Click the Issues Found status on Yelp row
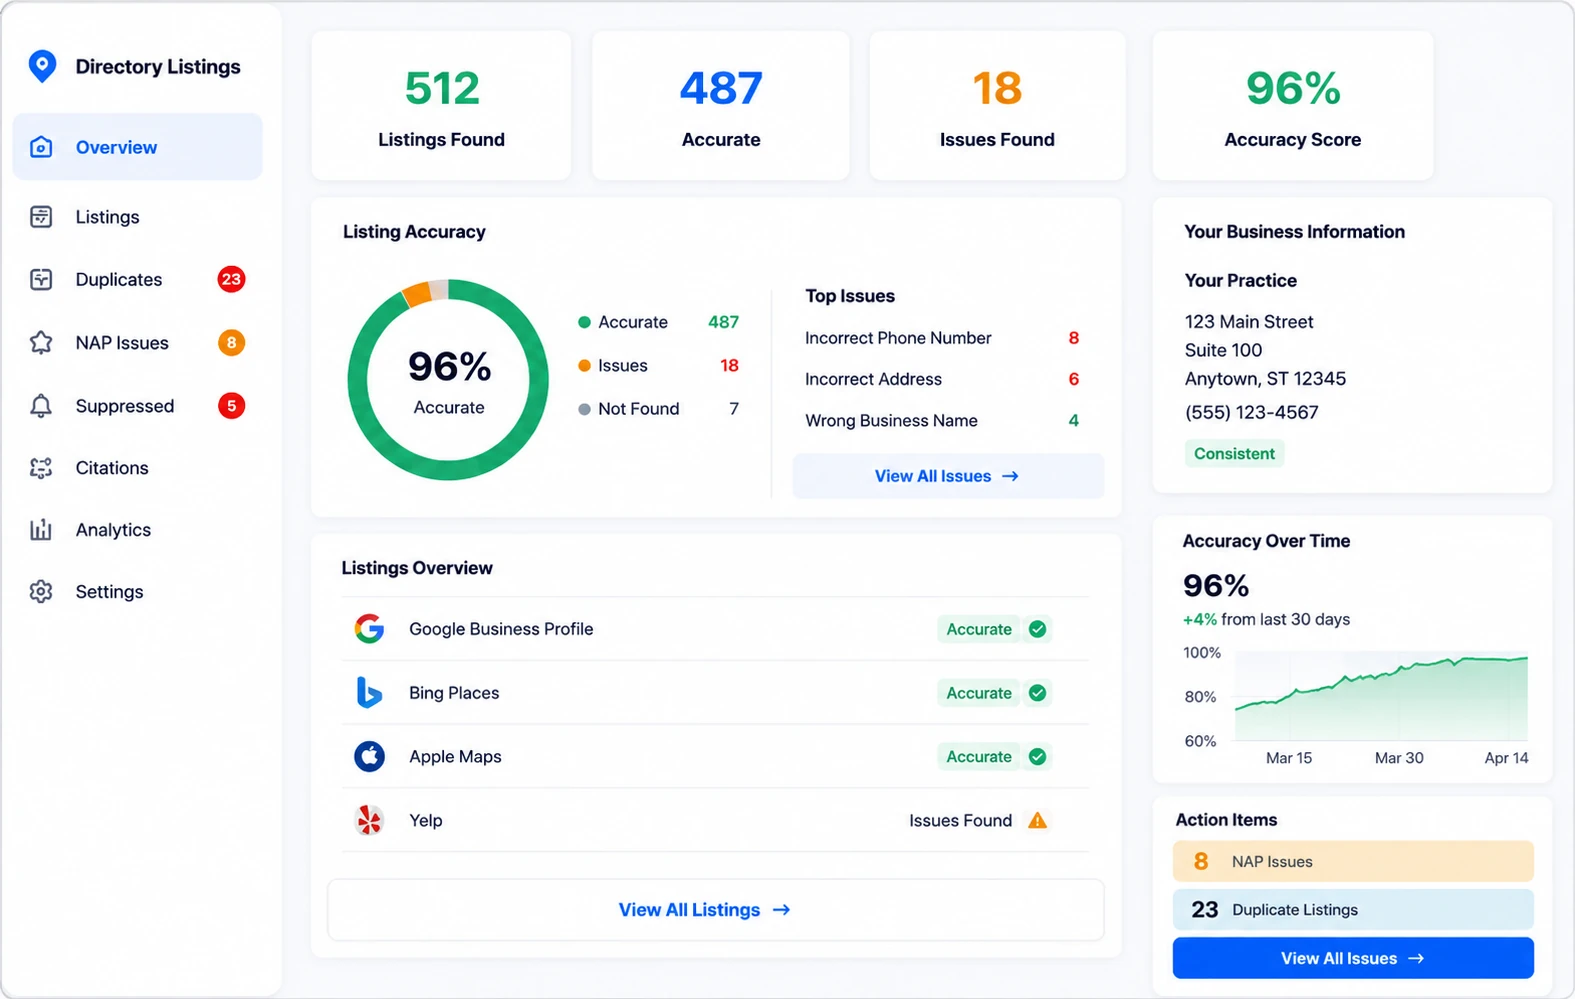The image size is (1575, 999). [961, 821]
